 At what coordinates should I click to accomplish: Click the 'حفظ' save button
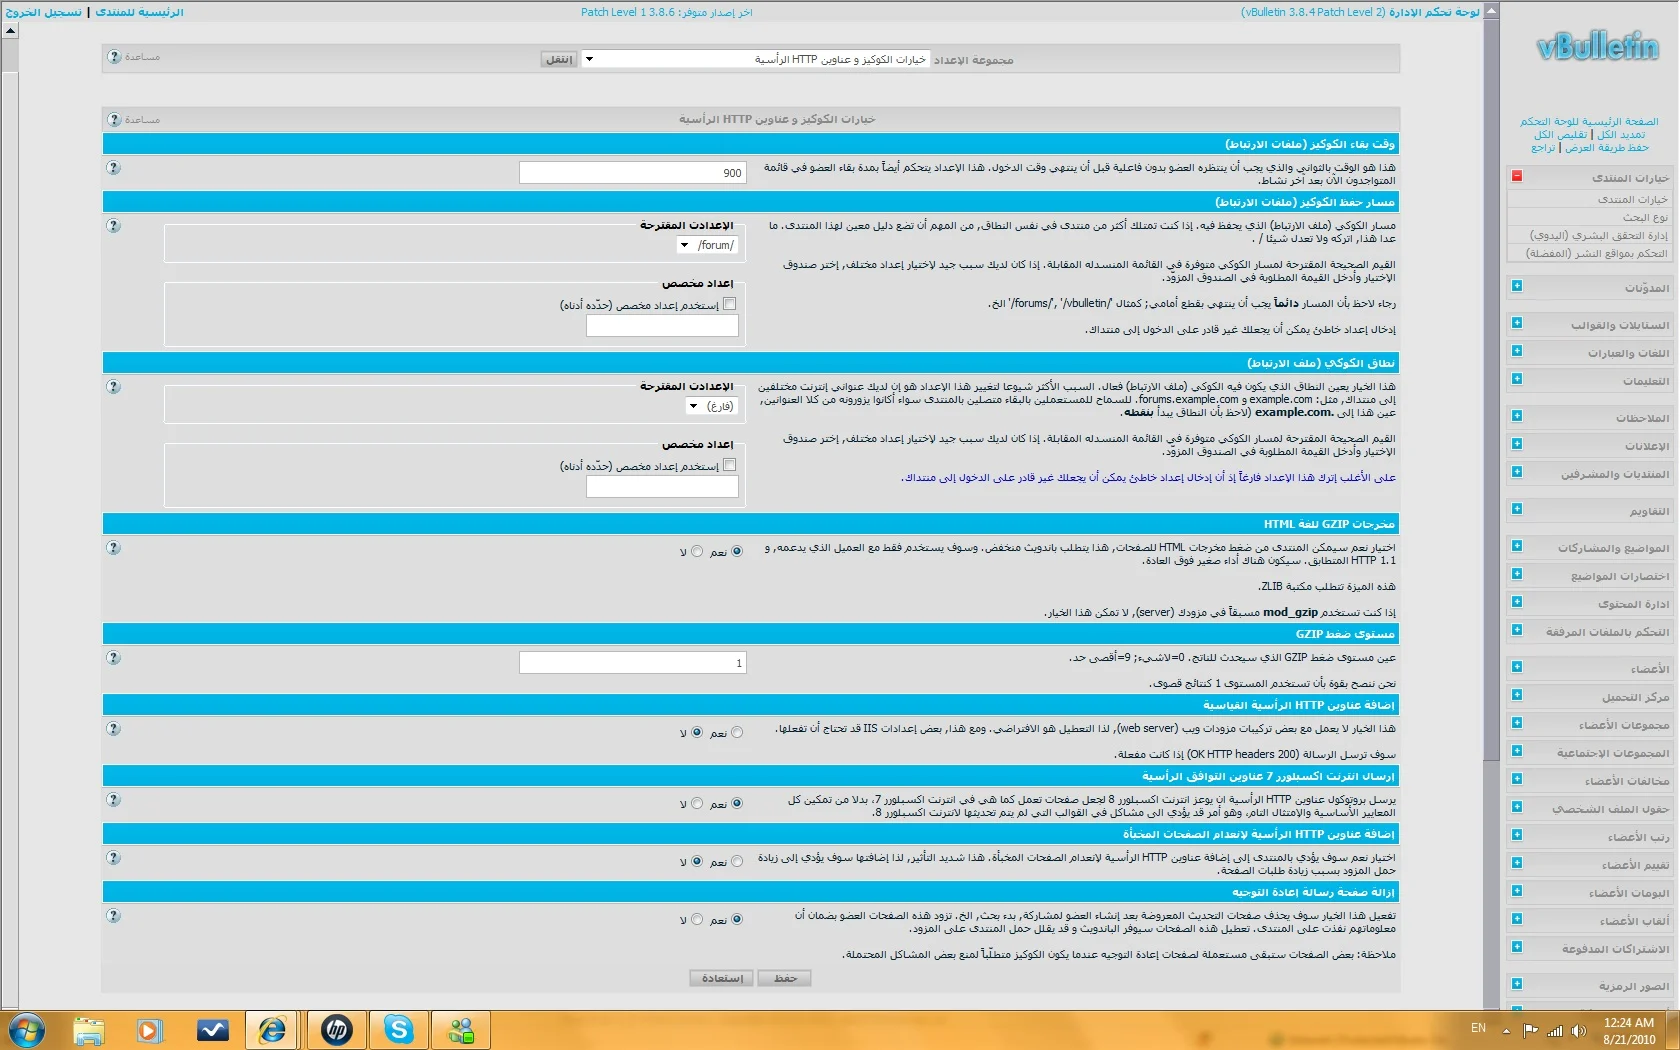(784, 978)
